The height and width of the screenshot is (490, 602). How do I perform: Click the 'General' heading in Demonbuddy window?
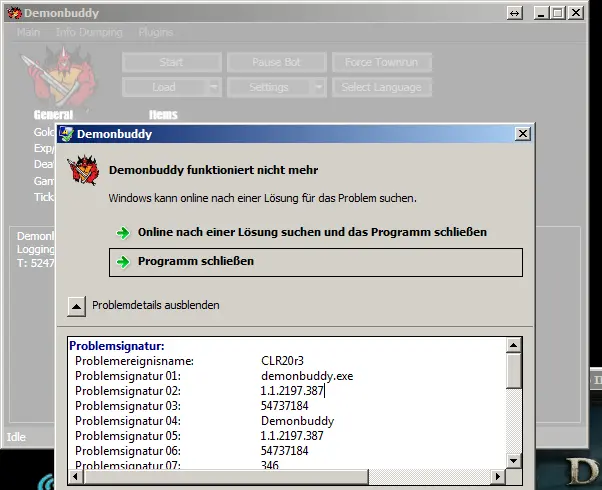[53, 114]
